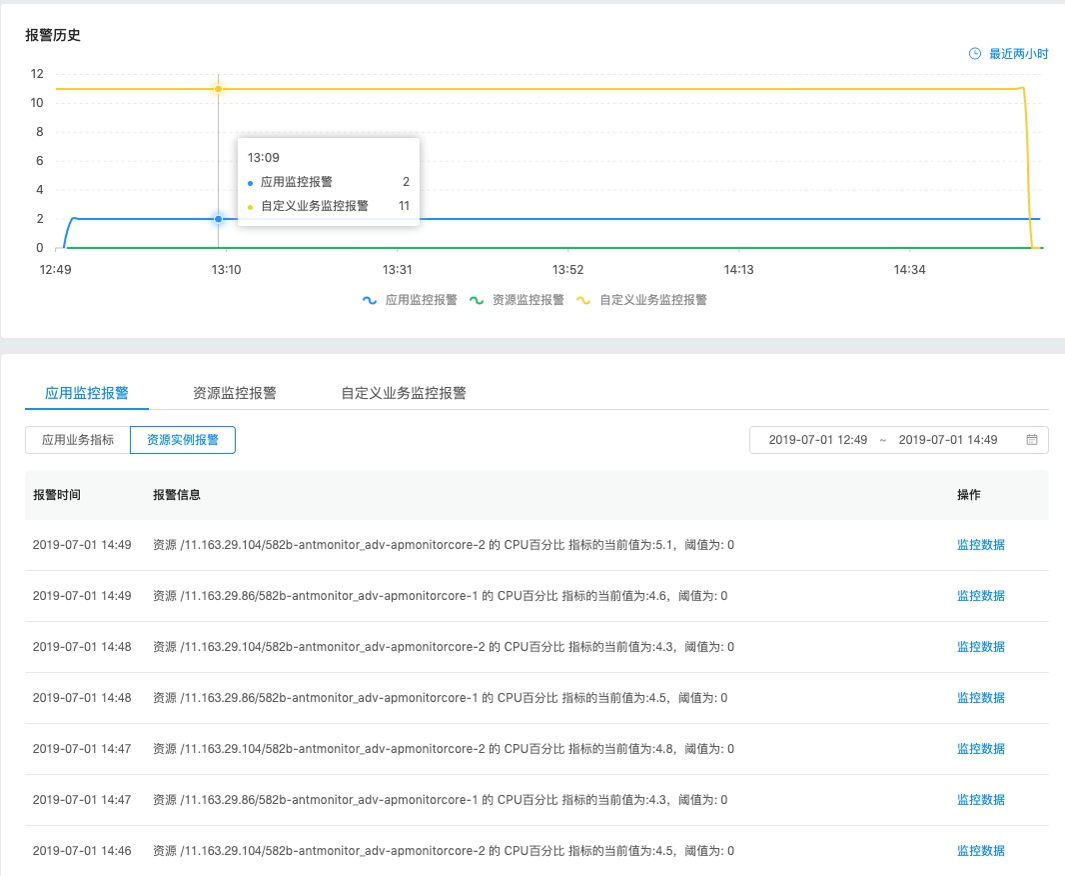Click blue data point at 13:09 on chart
Image resolution: width=1065 pixels, height=876 pixels.
tap(218, 219)
